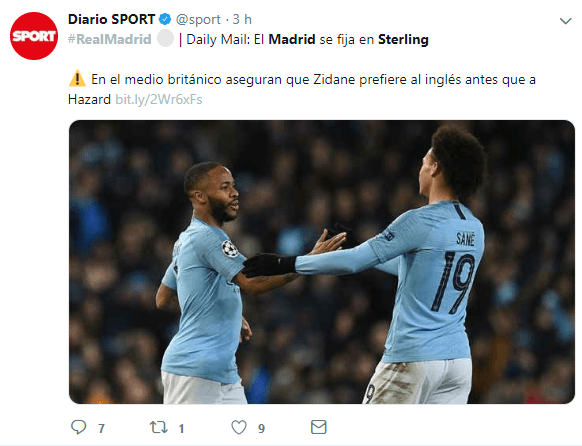The width and height of the screenshot is (582, 446).
Task: Open the #RealMadrid hashtag
Action: pyautogui.click(x=109, y=39)
